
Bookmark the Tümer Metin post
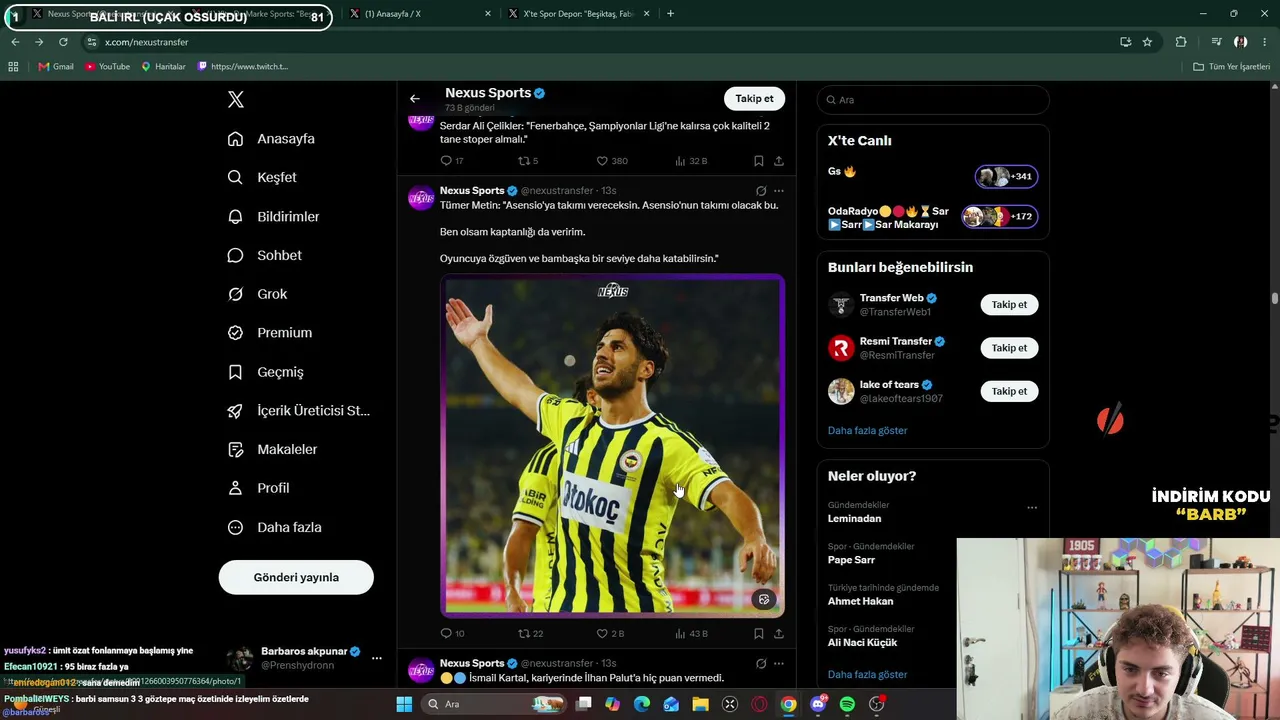(x=759, y=634)
